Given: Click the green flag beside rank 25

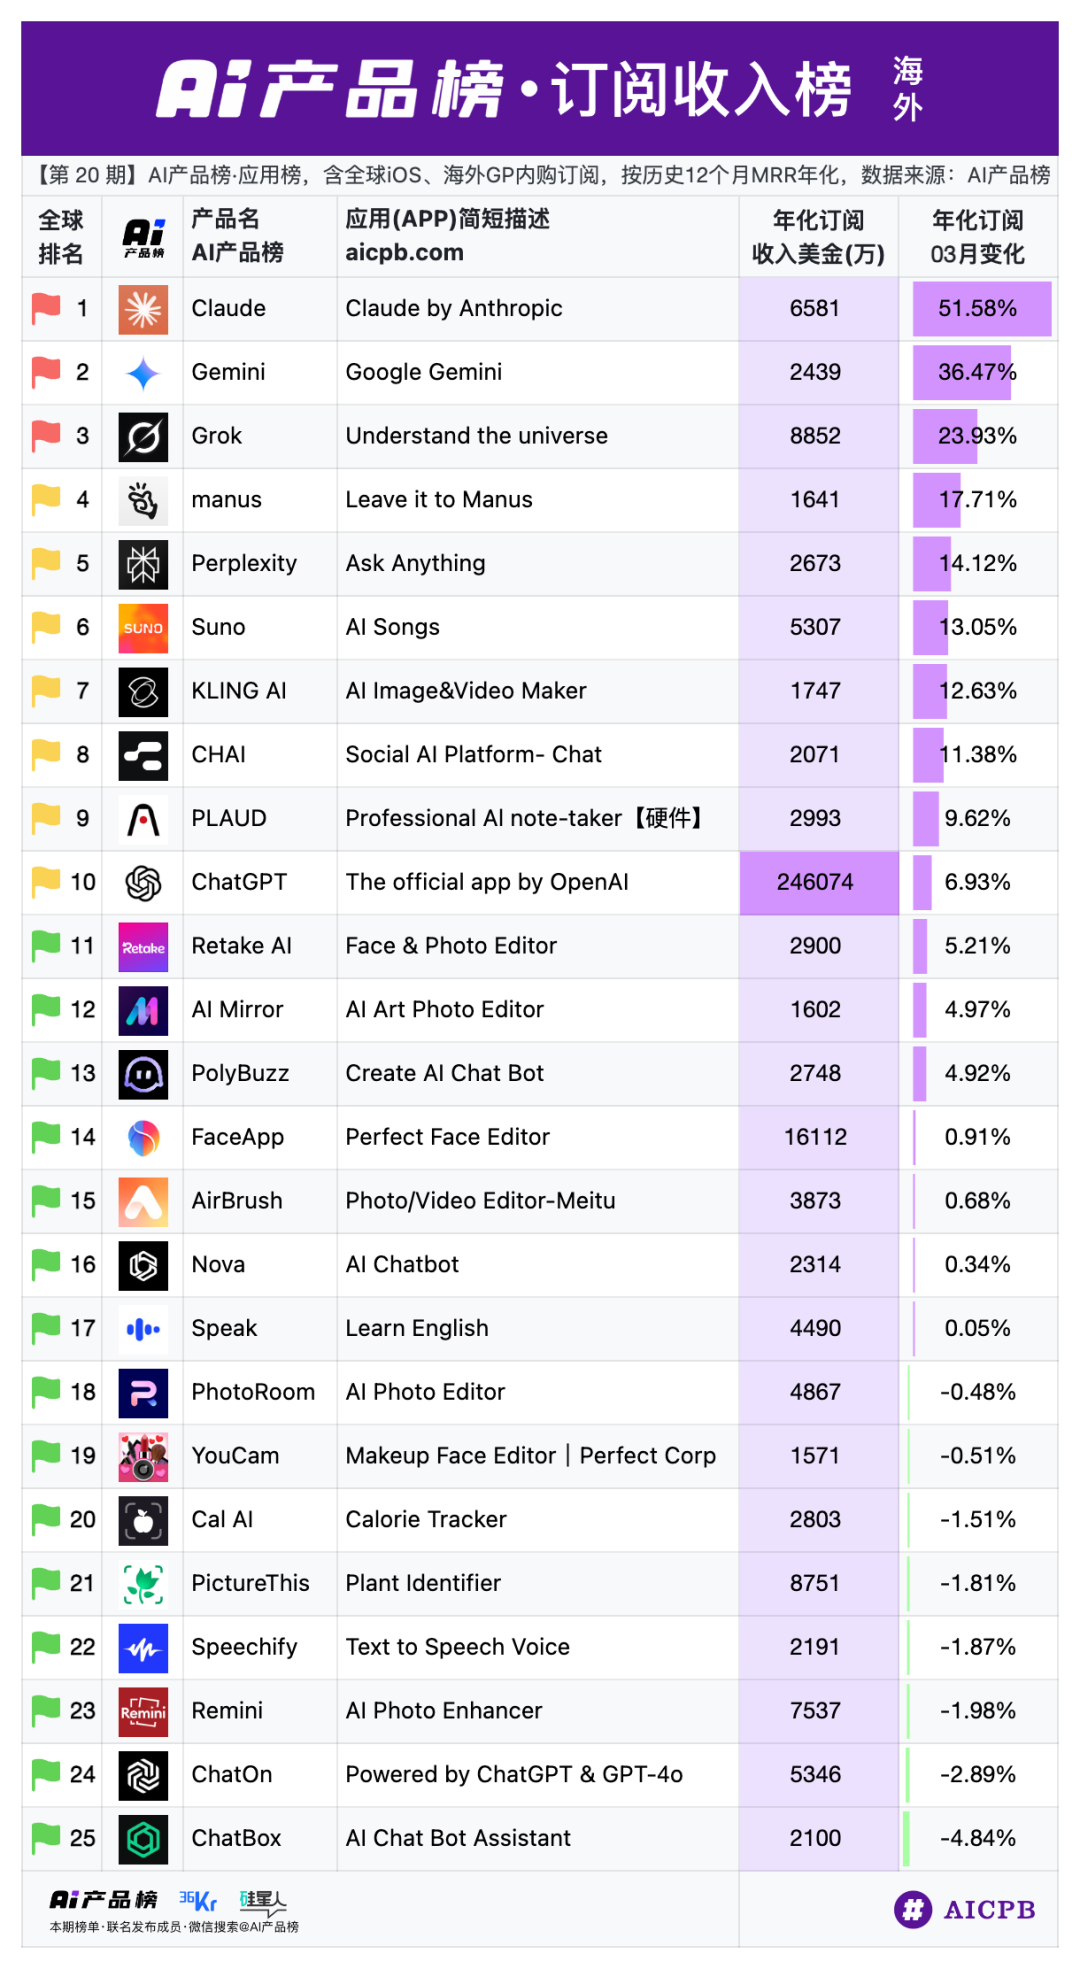Looking at the screenshot, I should coord(46,1838).
